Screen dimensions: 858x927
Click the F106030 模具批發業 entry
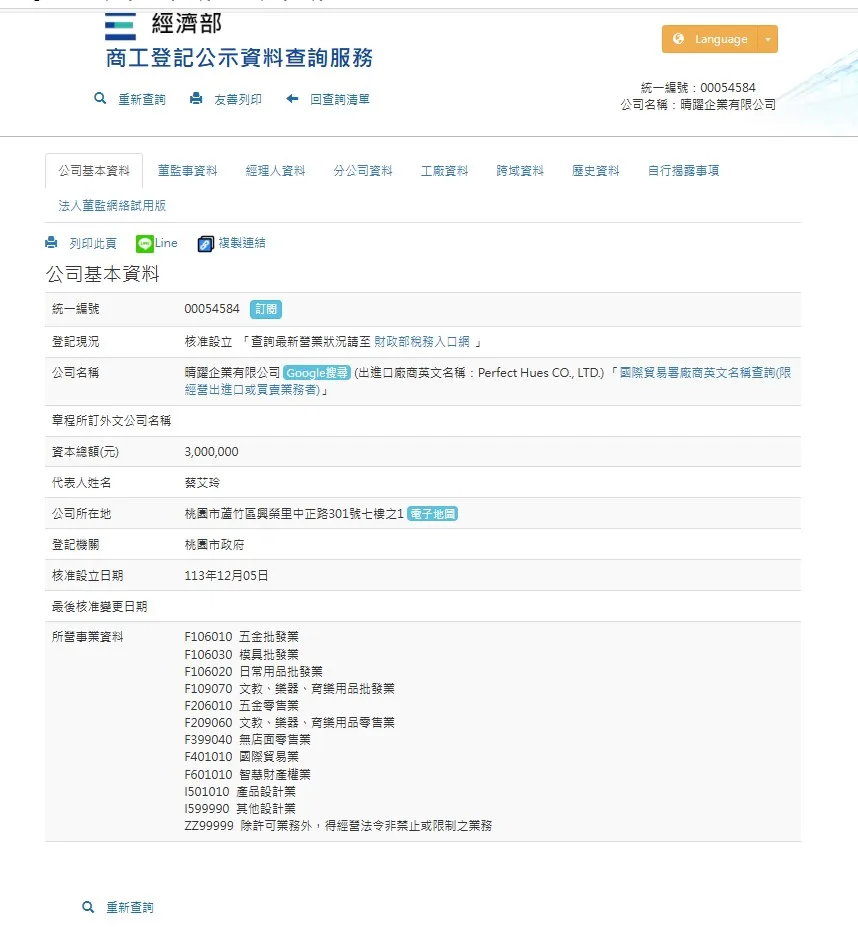click(242, 654)
